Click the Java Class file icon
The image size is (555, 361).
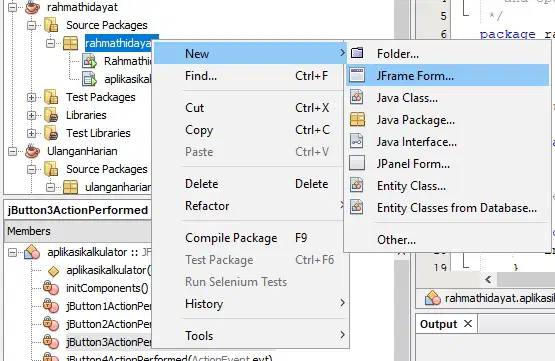(356, 97)
